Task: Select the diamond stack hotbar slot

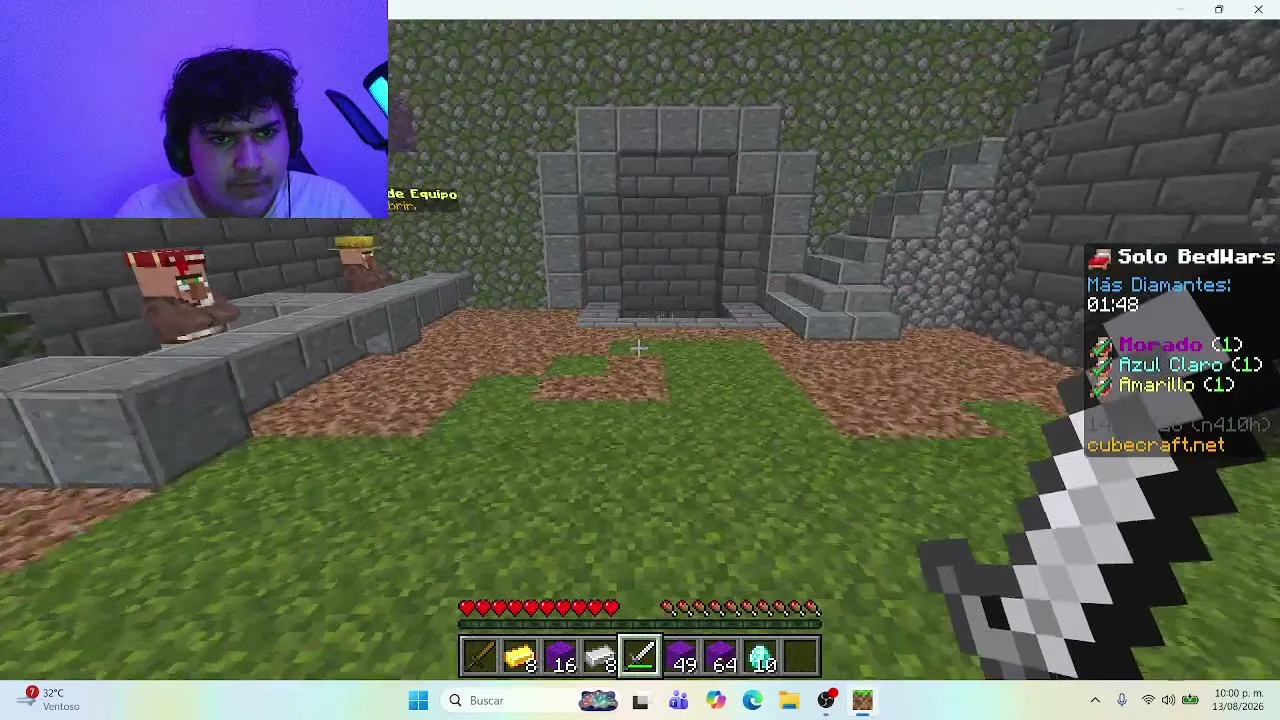Action: [761, 656]
